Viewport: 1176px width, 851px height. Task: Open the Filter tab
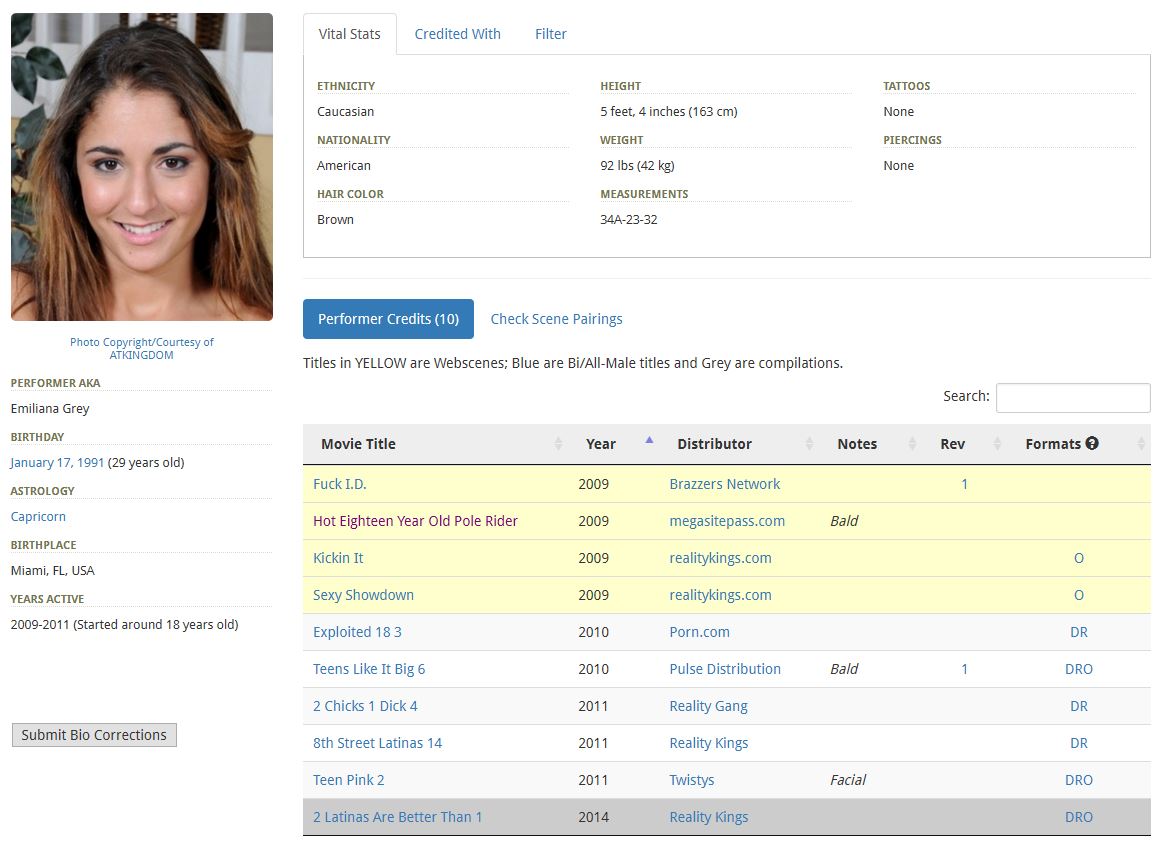550,34
